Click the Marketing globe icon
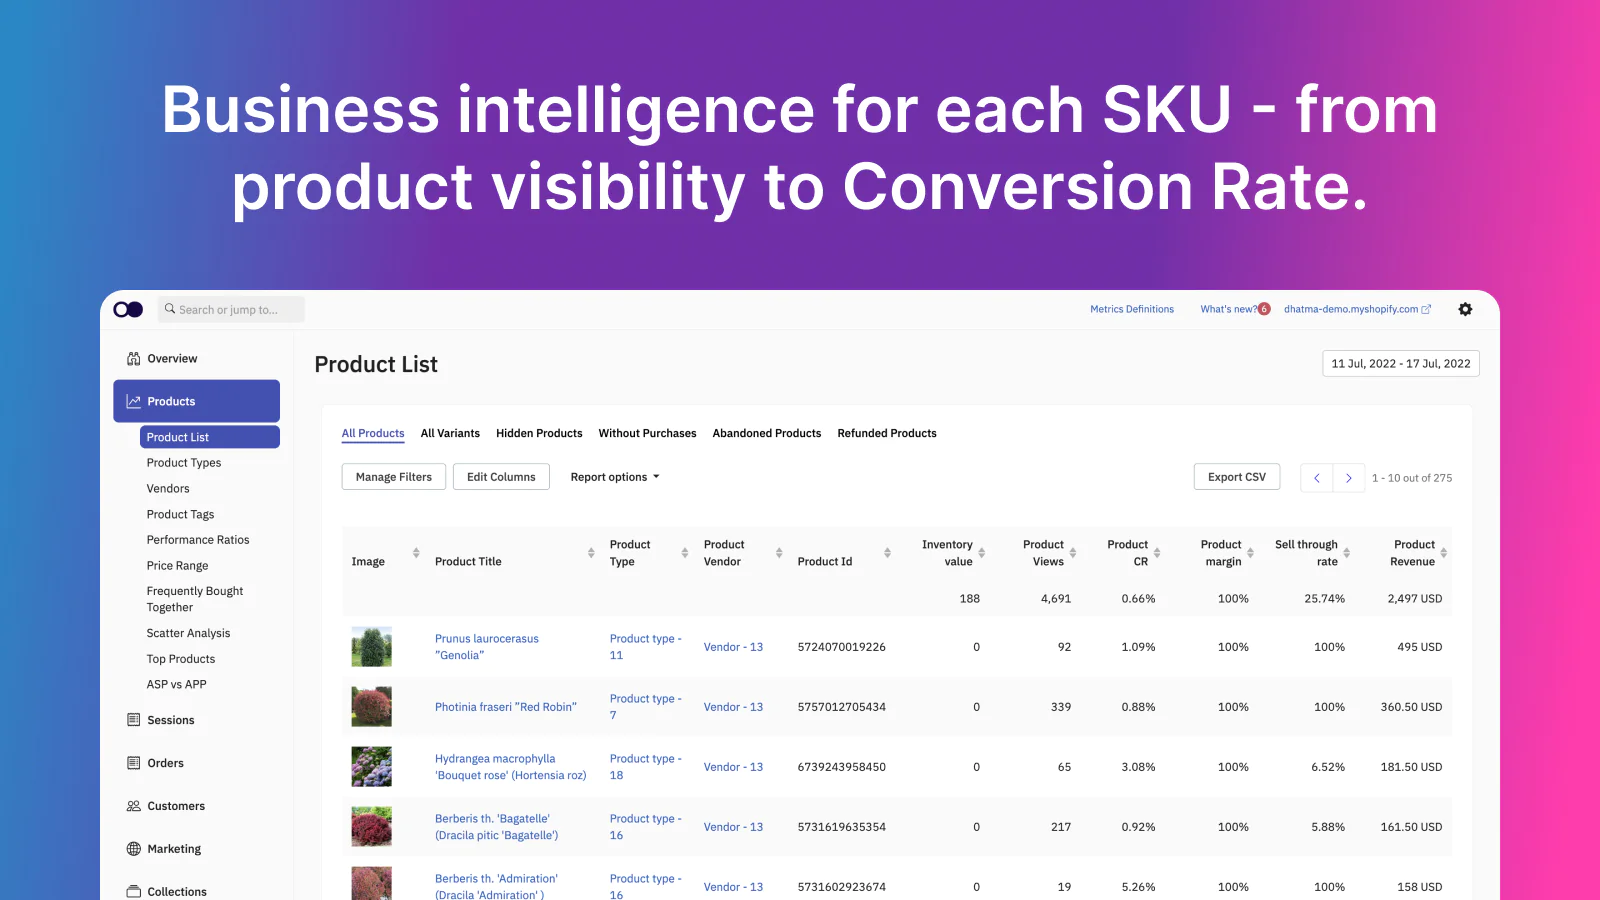1600x900 pixels. (133, 849)
